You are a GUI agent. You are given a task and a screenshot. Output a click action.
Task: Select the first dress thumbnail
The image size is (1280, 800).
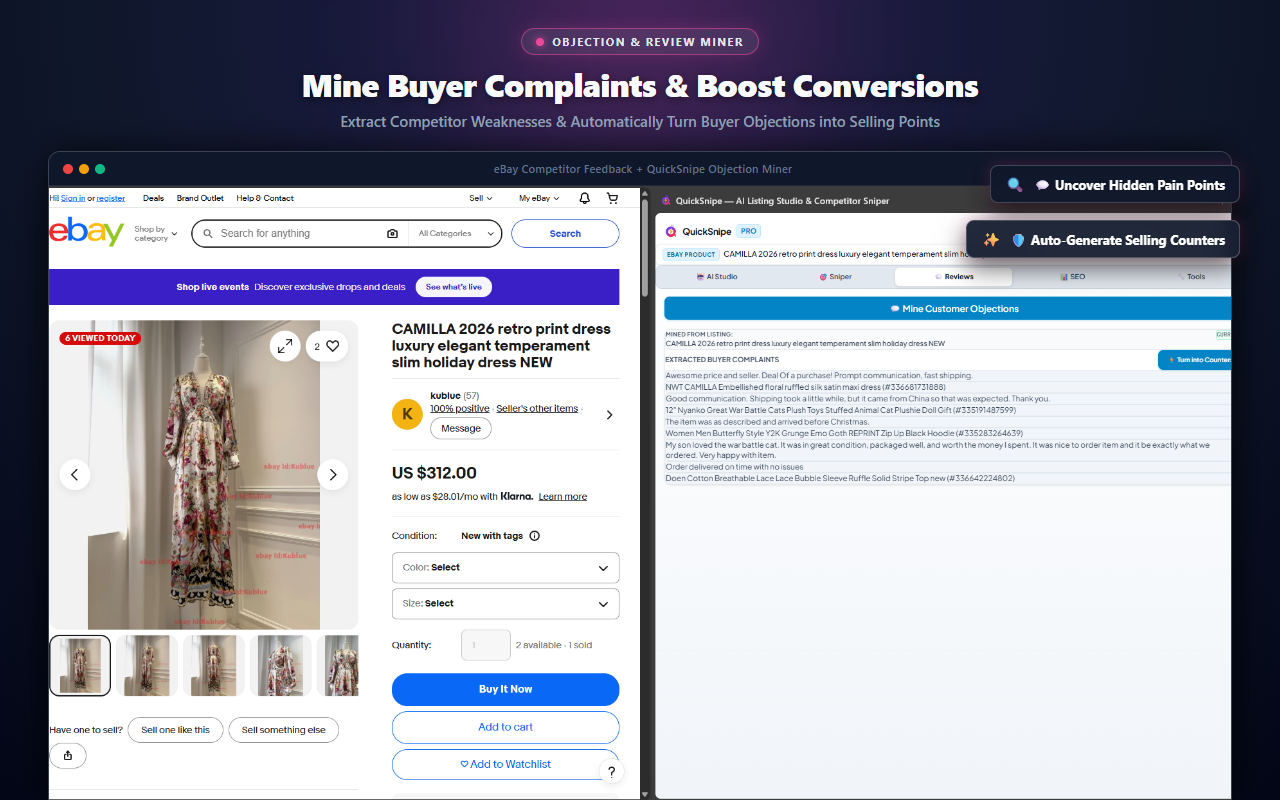[81, 665]
